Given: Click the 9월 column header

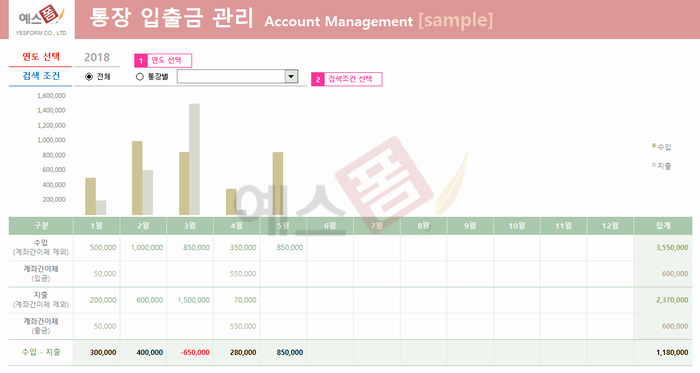Looking at the screenshot, I should pos(470,226).
